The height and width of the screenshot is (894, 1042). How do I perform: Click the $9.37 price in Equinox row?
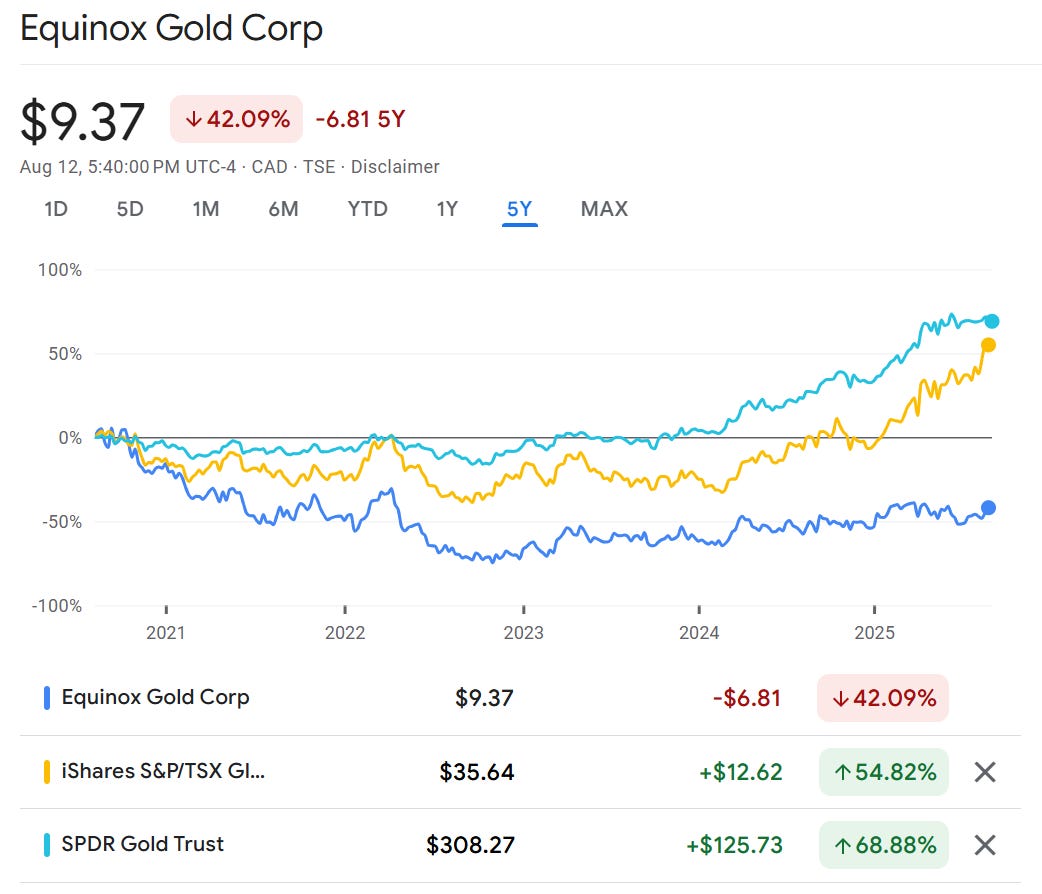coord(484,698)
